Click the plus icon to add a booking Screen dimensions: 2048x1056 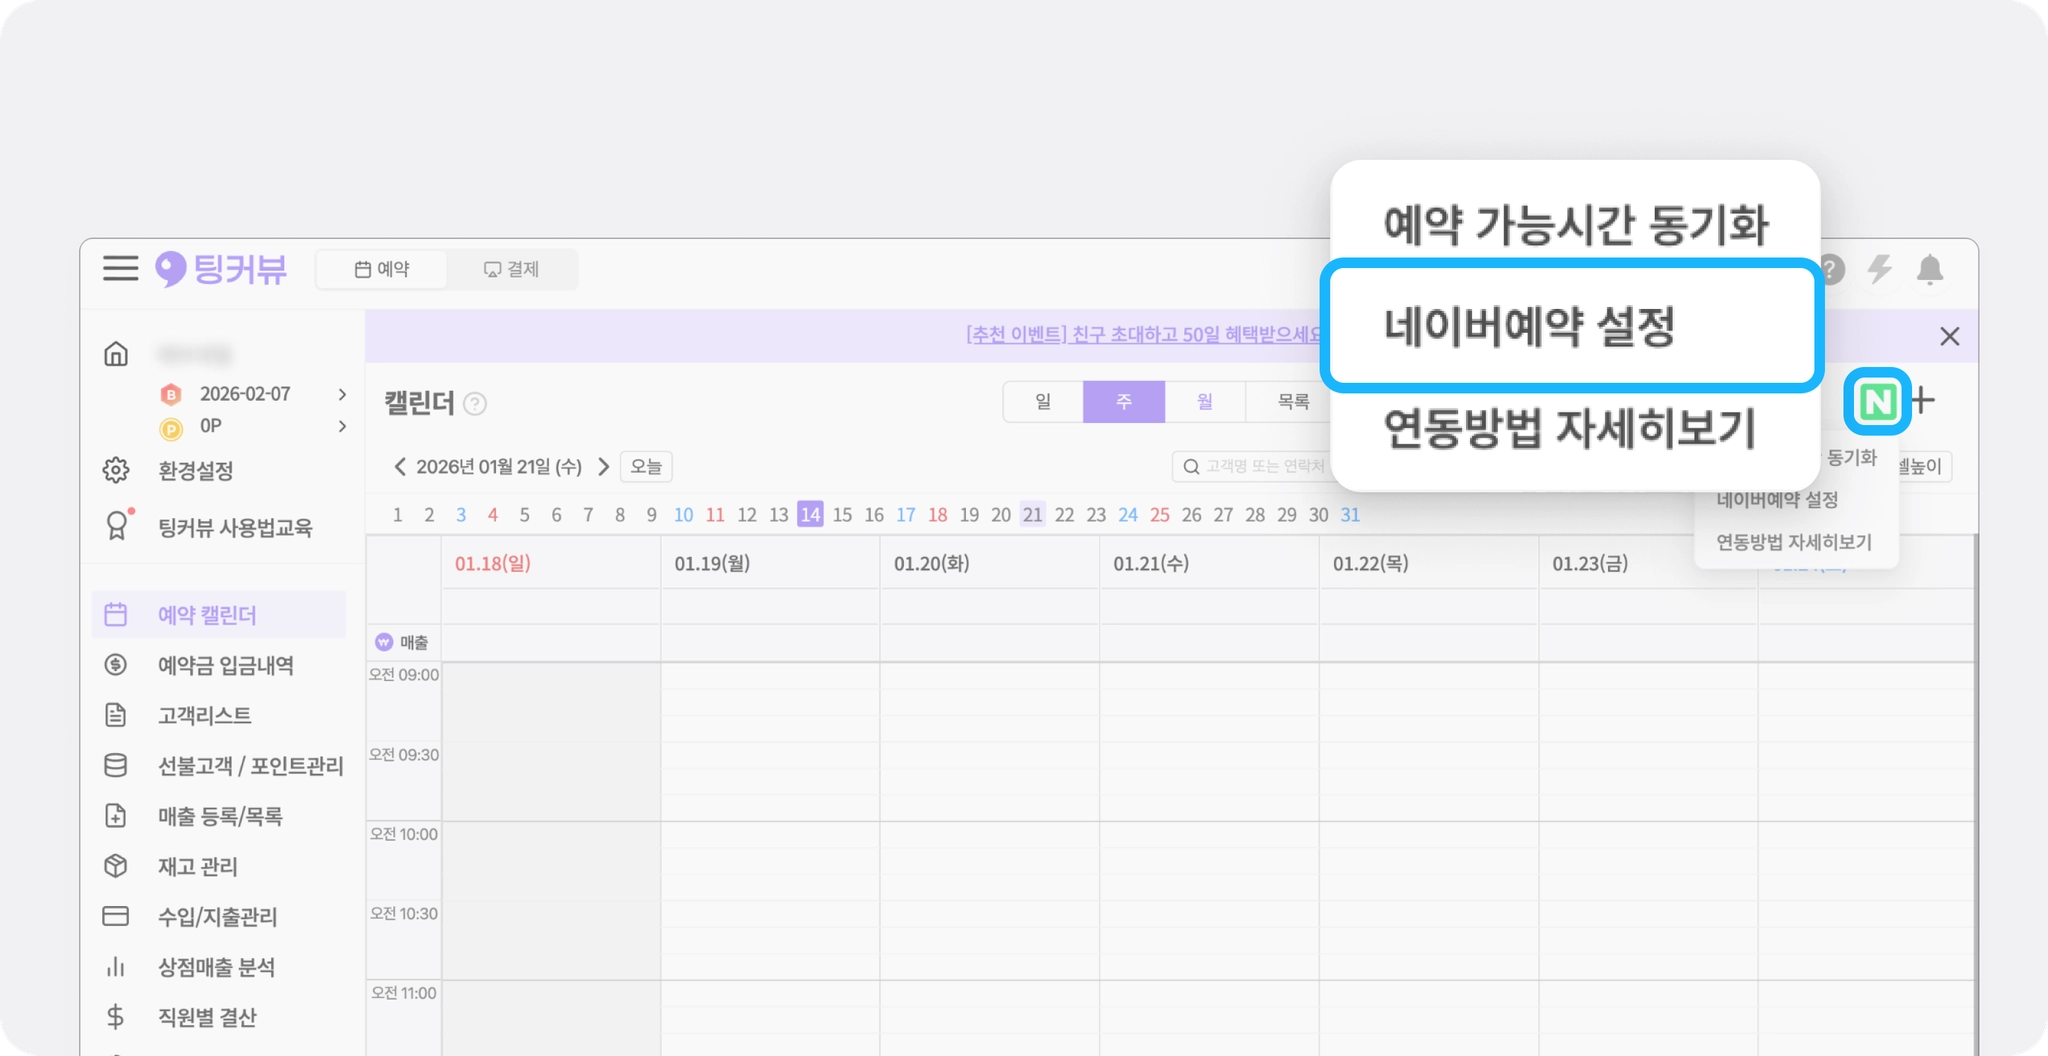1923,401
